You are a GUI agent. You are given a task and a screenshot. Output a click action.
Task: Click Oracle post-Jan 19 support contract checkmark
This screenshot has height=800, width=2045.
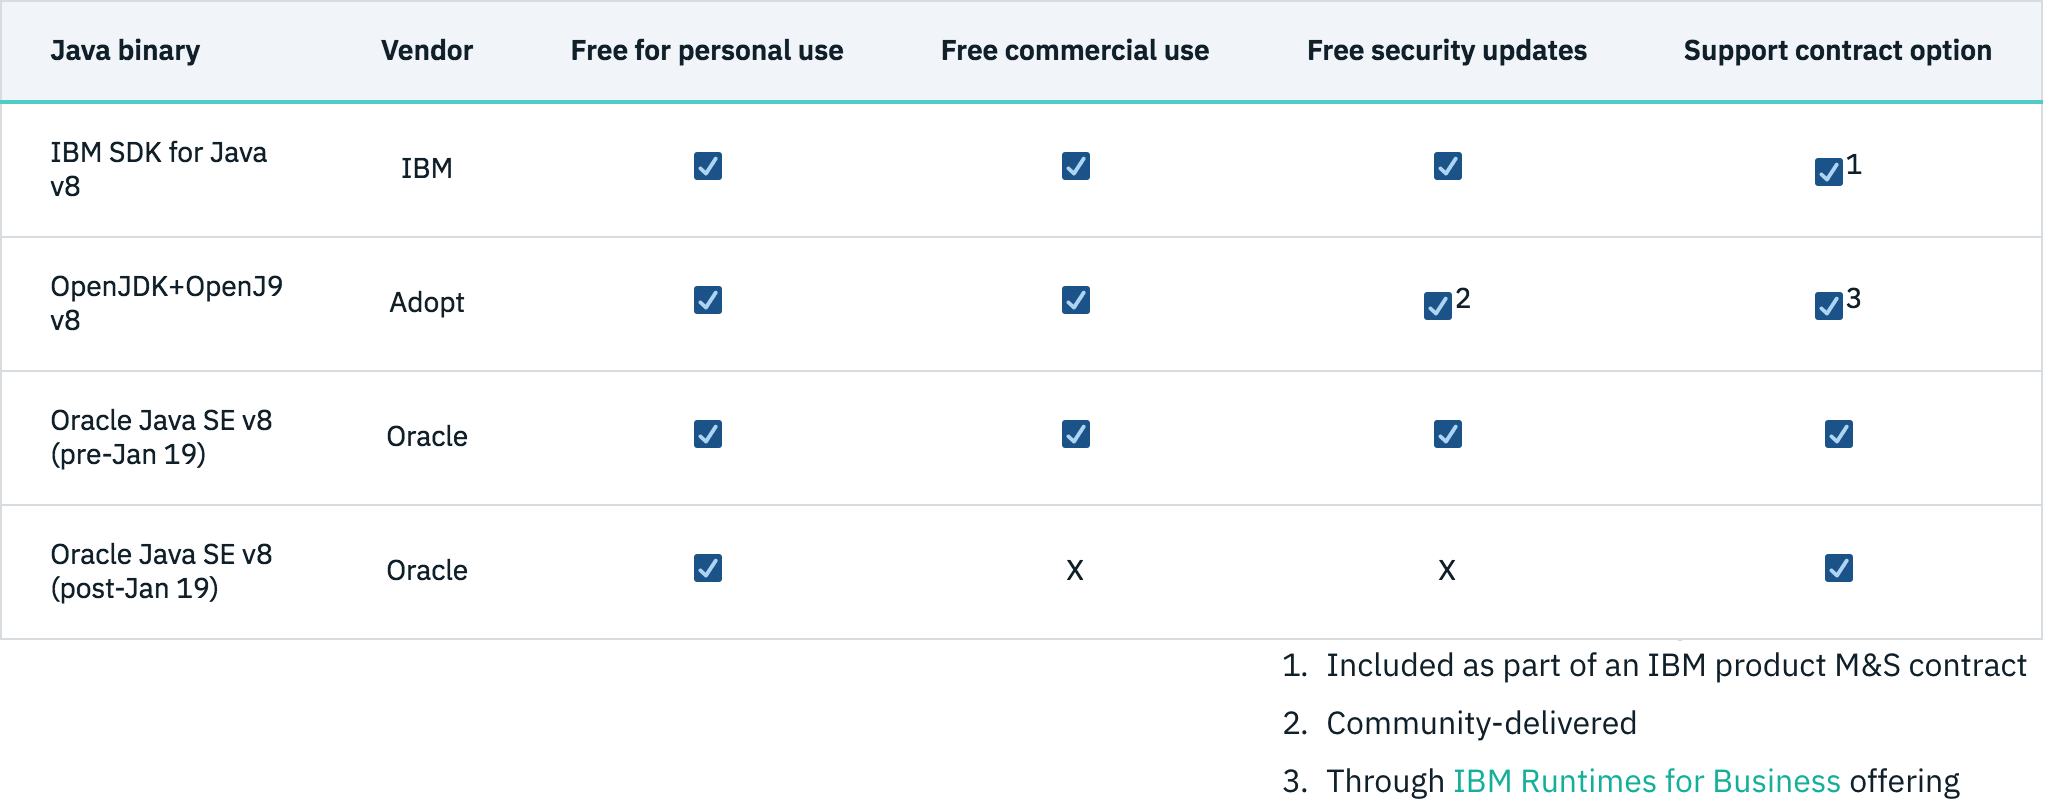coord(1838,568)
